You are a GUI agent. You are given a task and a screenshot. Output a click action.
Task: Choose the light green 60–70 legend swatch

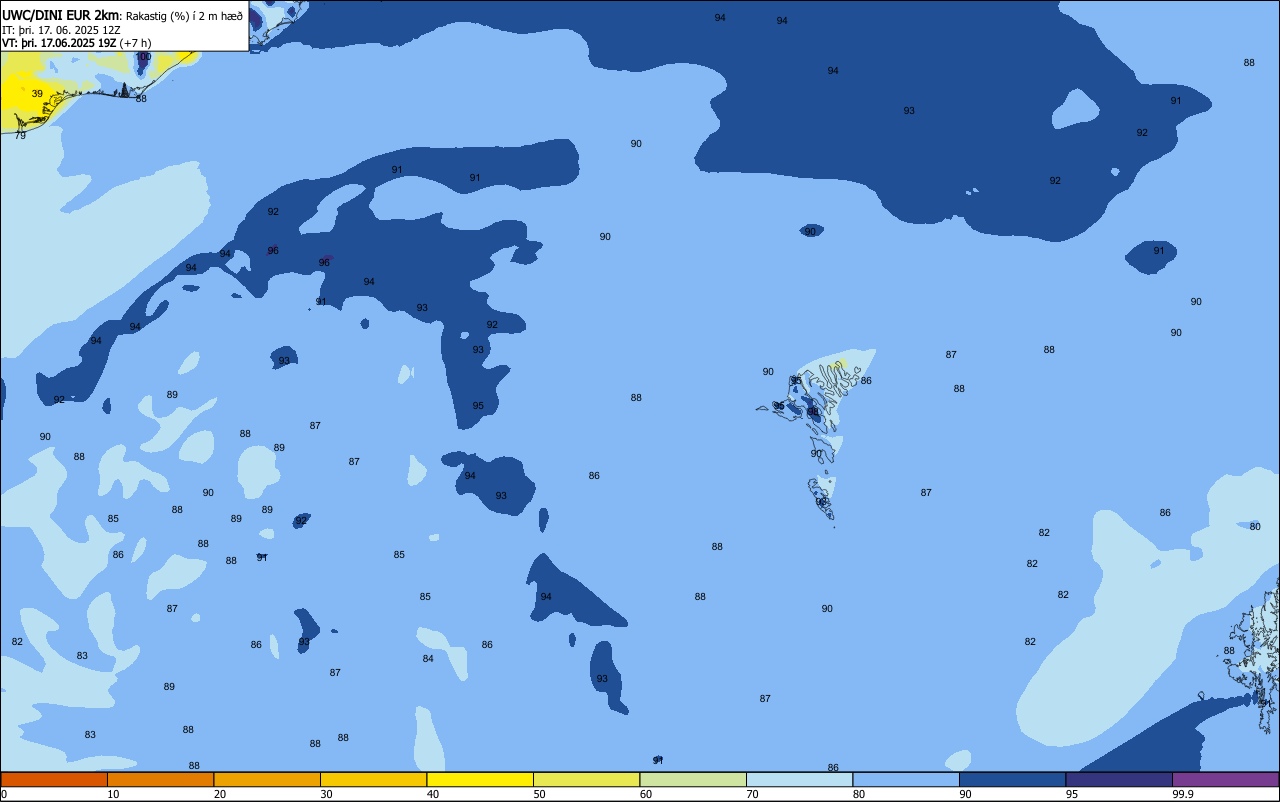(x=693, y=779)
